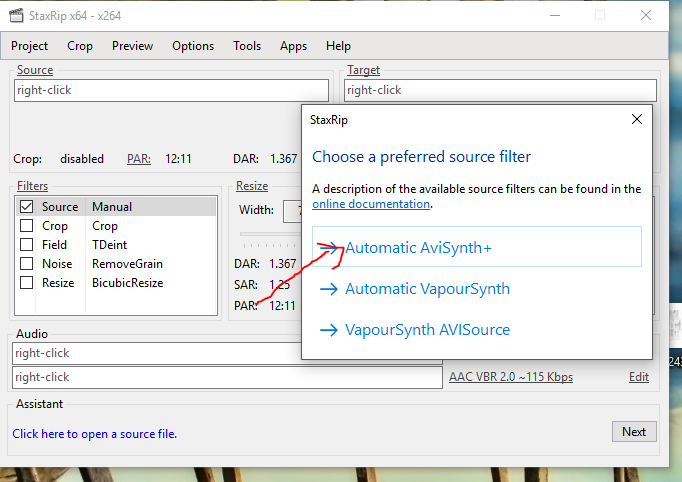Uncheck the Source filter checkbox

pyautogui.click(x=27, y=207)
